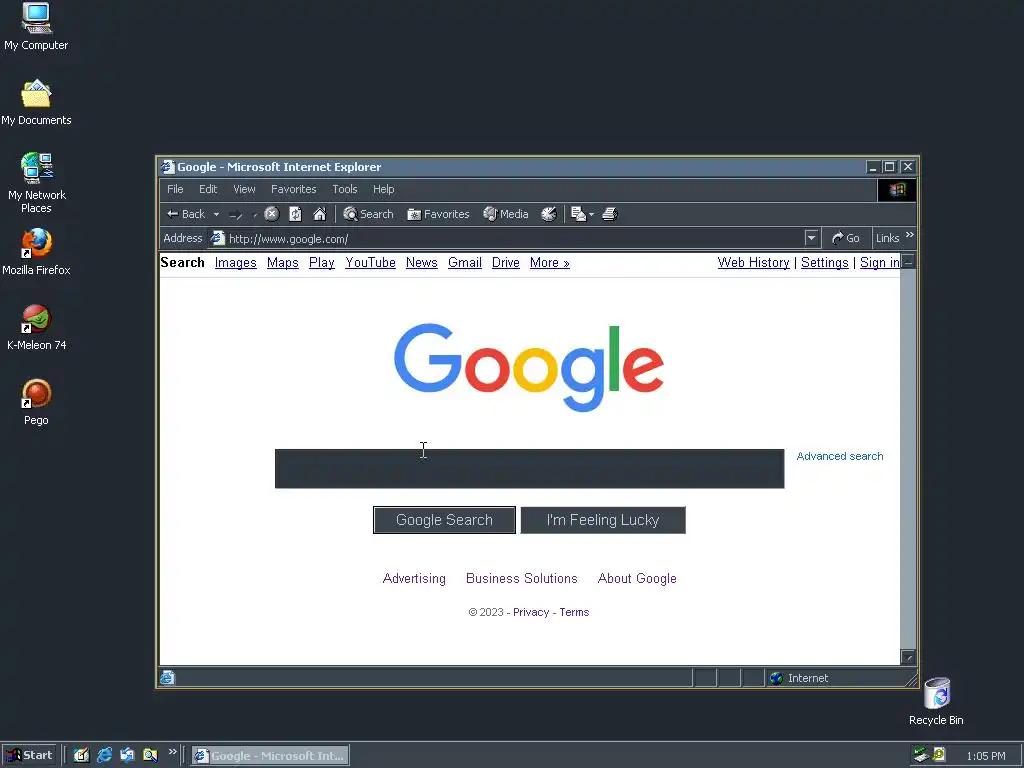The width and height of the screenshot is (1024, 768).
Task: Select the My Computer desktop icon
Action: [36, 27]
